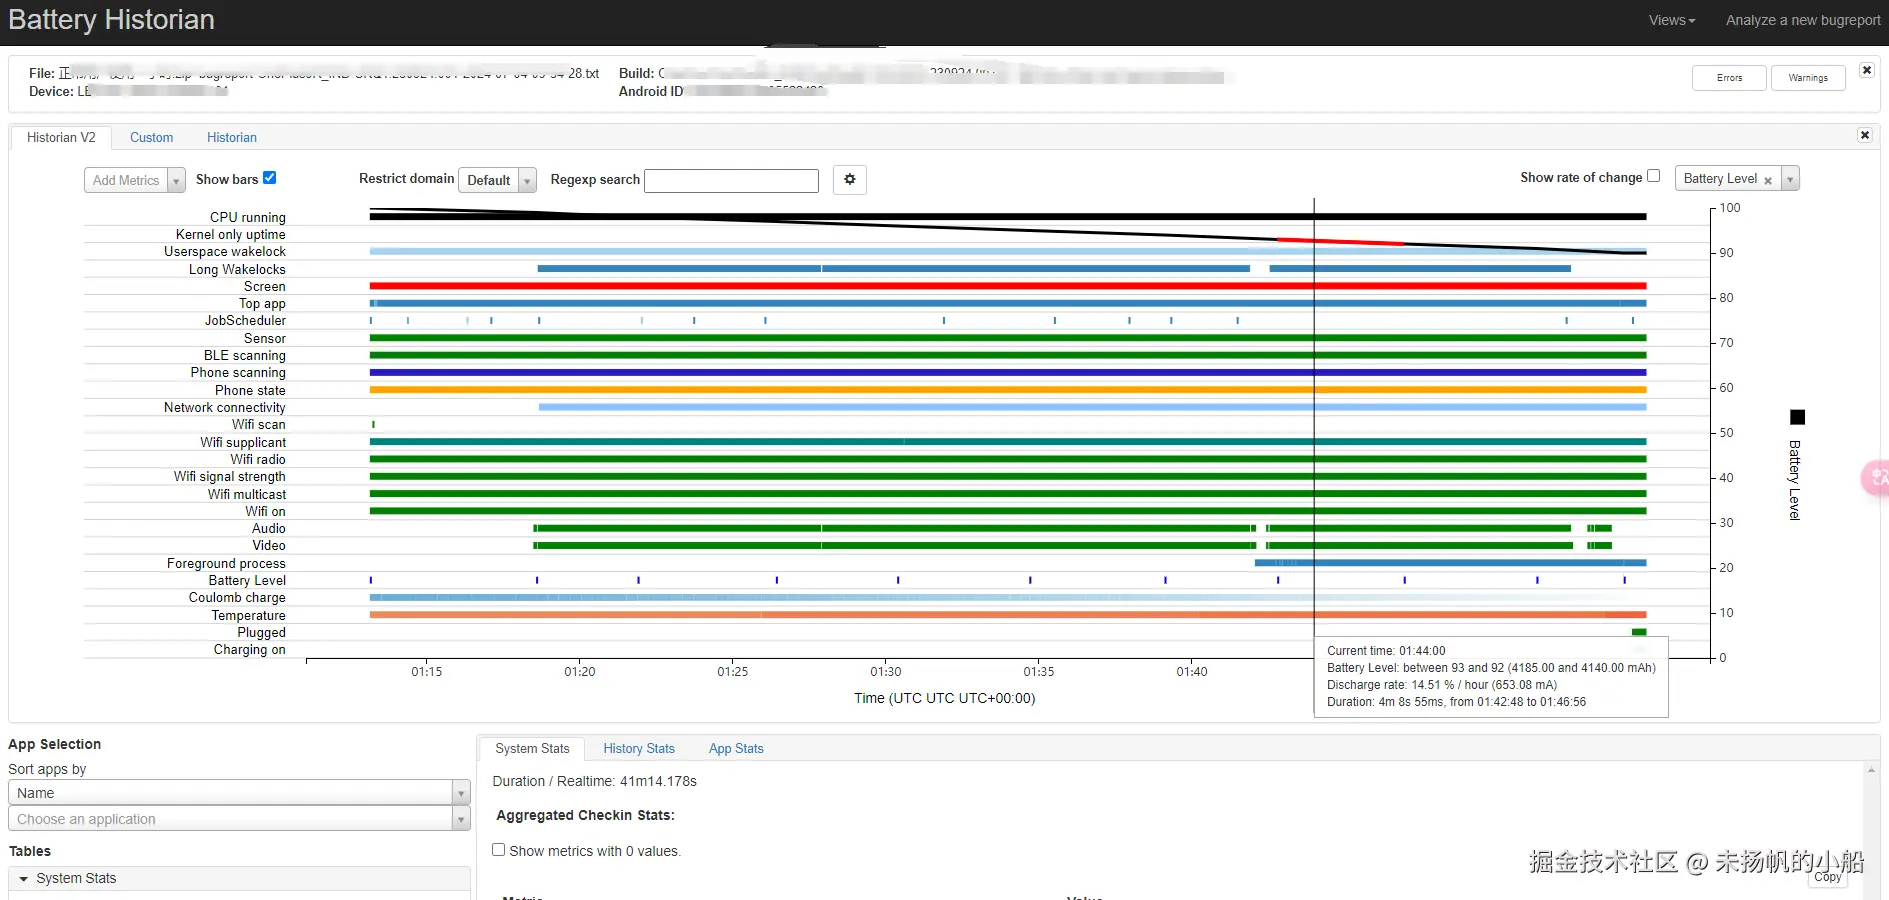Click the Top app label
1889x900 pixels.
coord(262,303)
